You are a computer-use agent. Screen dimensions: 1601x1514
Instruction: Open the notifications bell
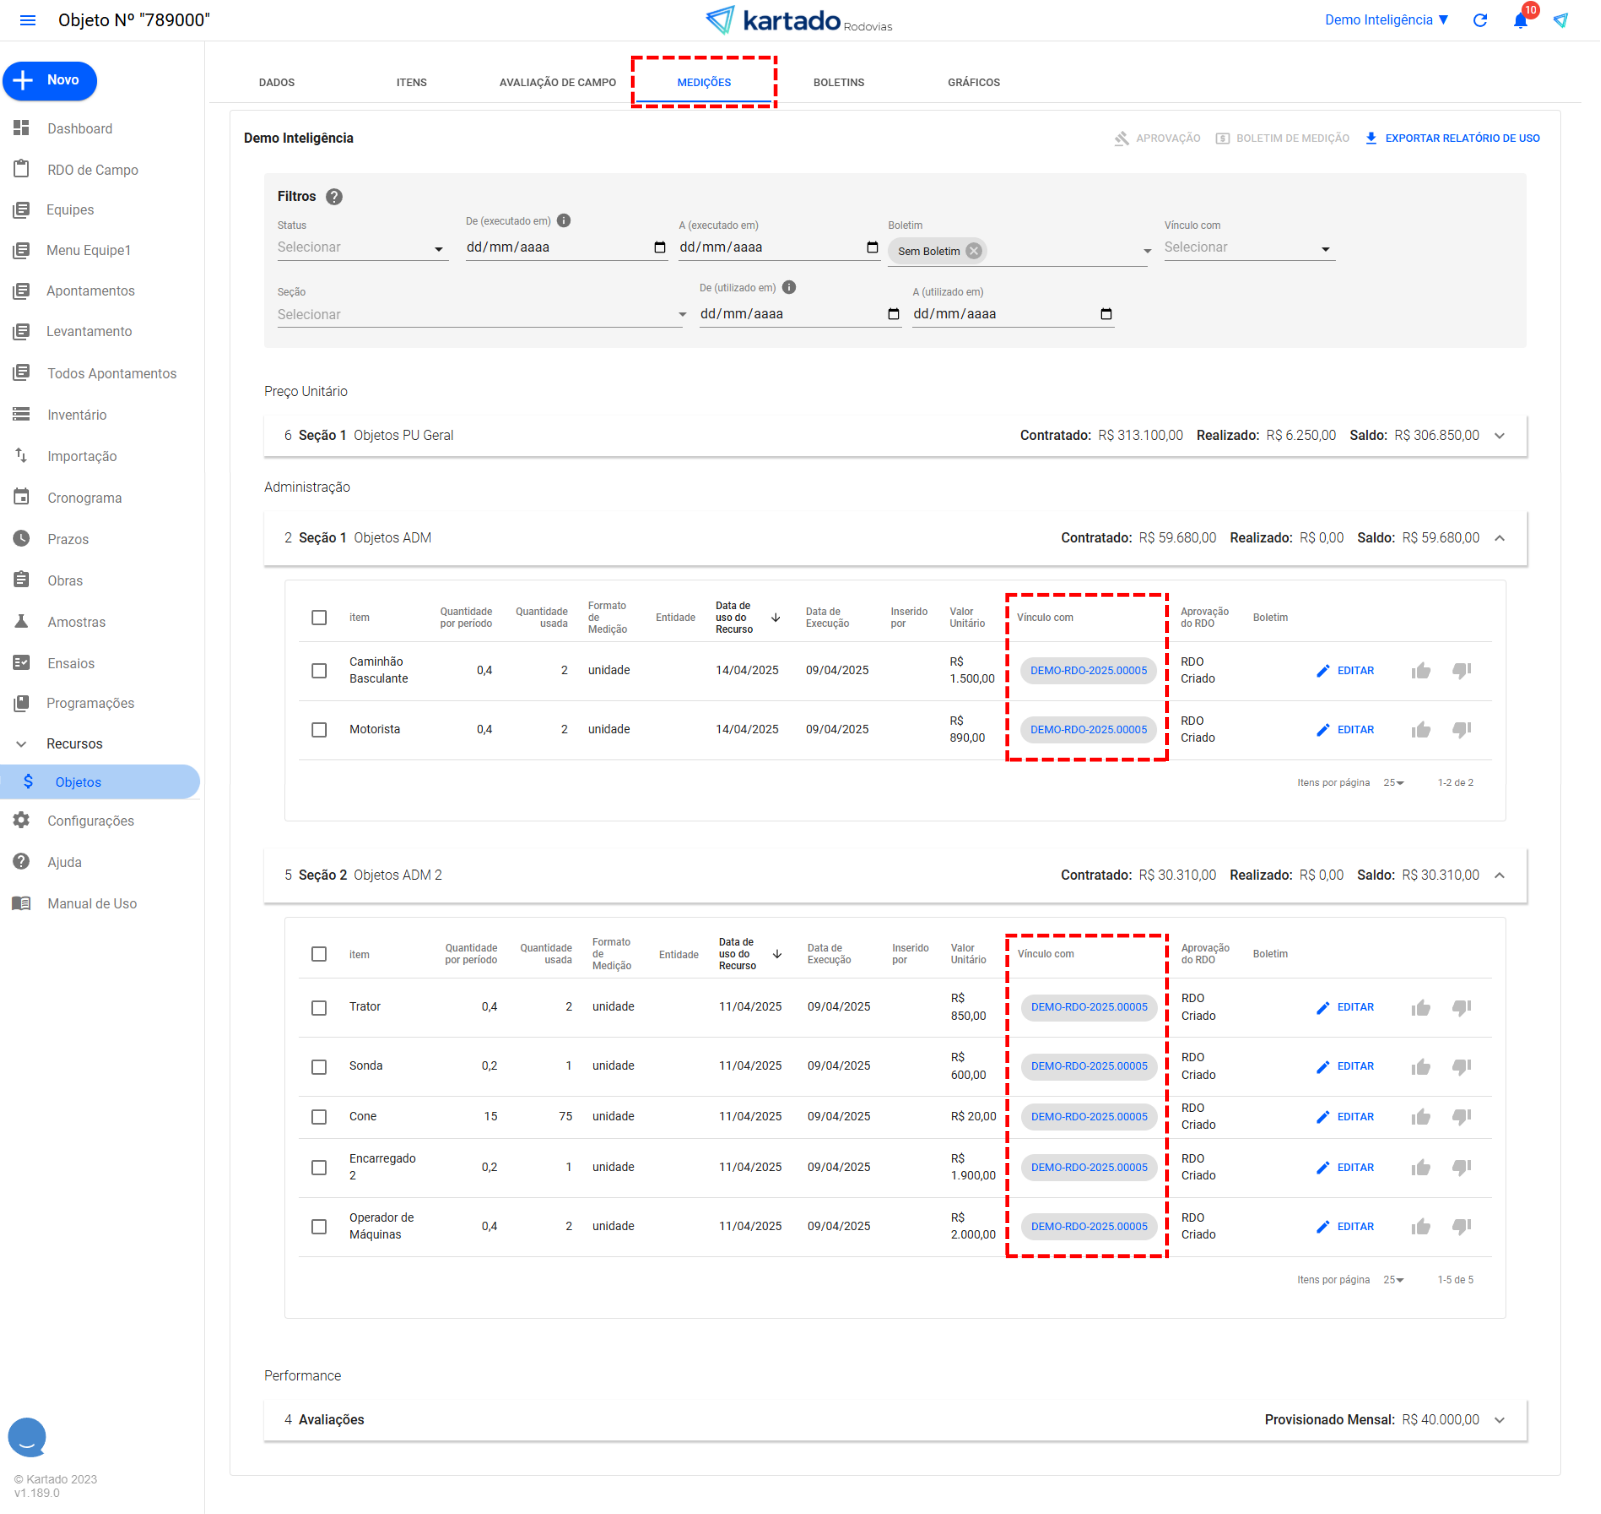1520,21
